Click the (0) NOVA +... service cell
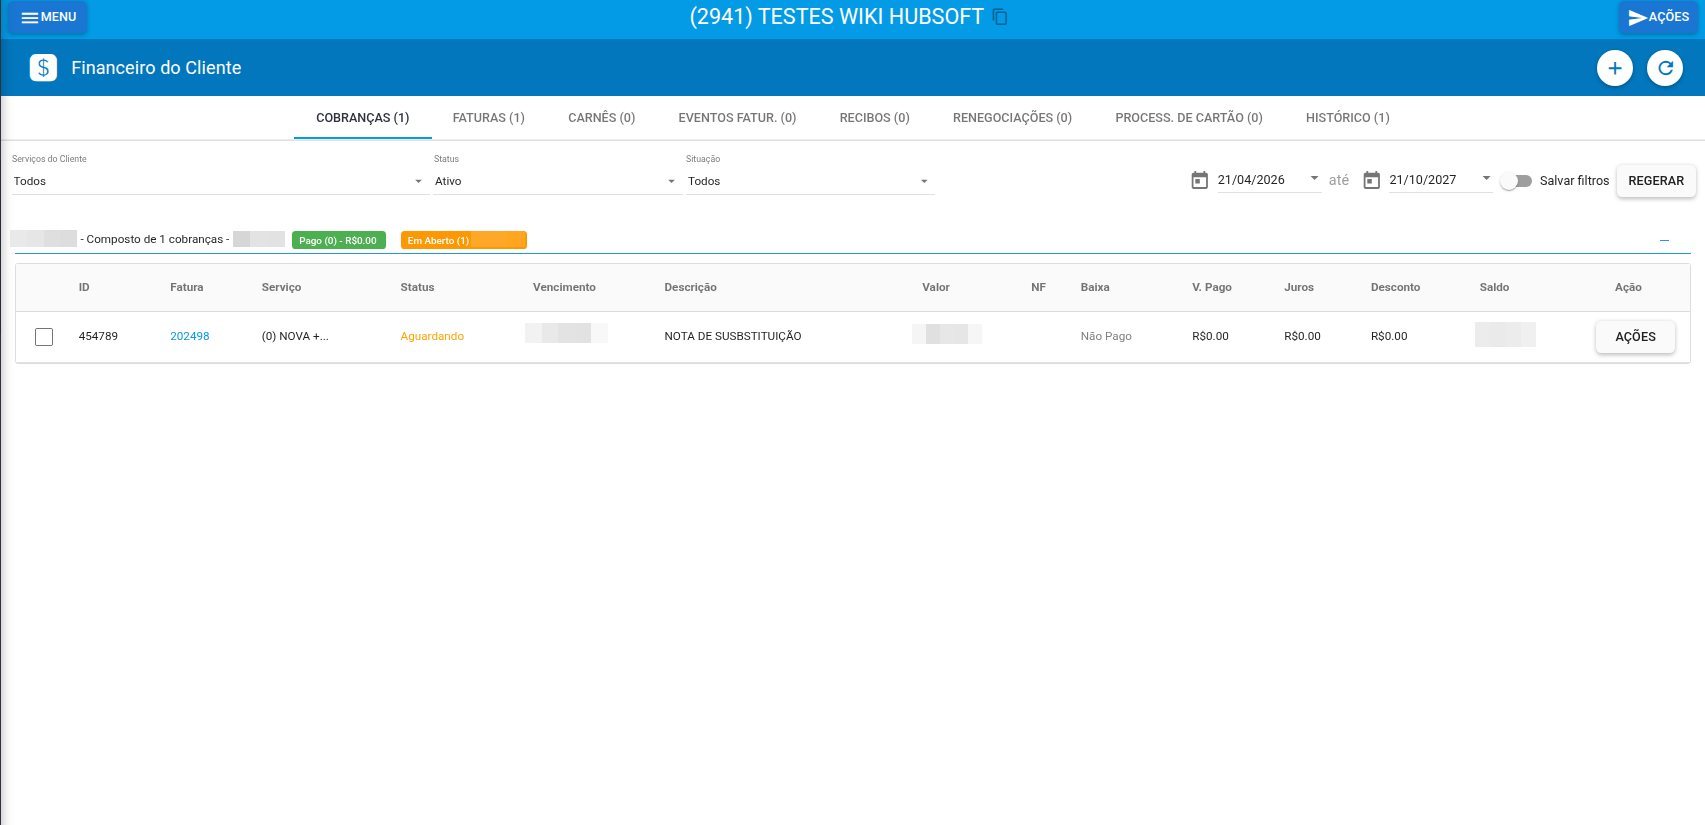 295,336
